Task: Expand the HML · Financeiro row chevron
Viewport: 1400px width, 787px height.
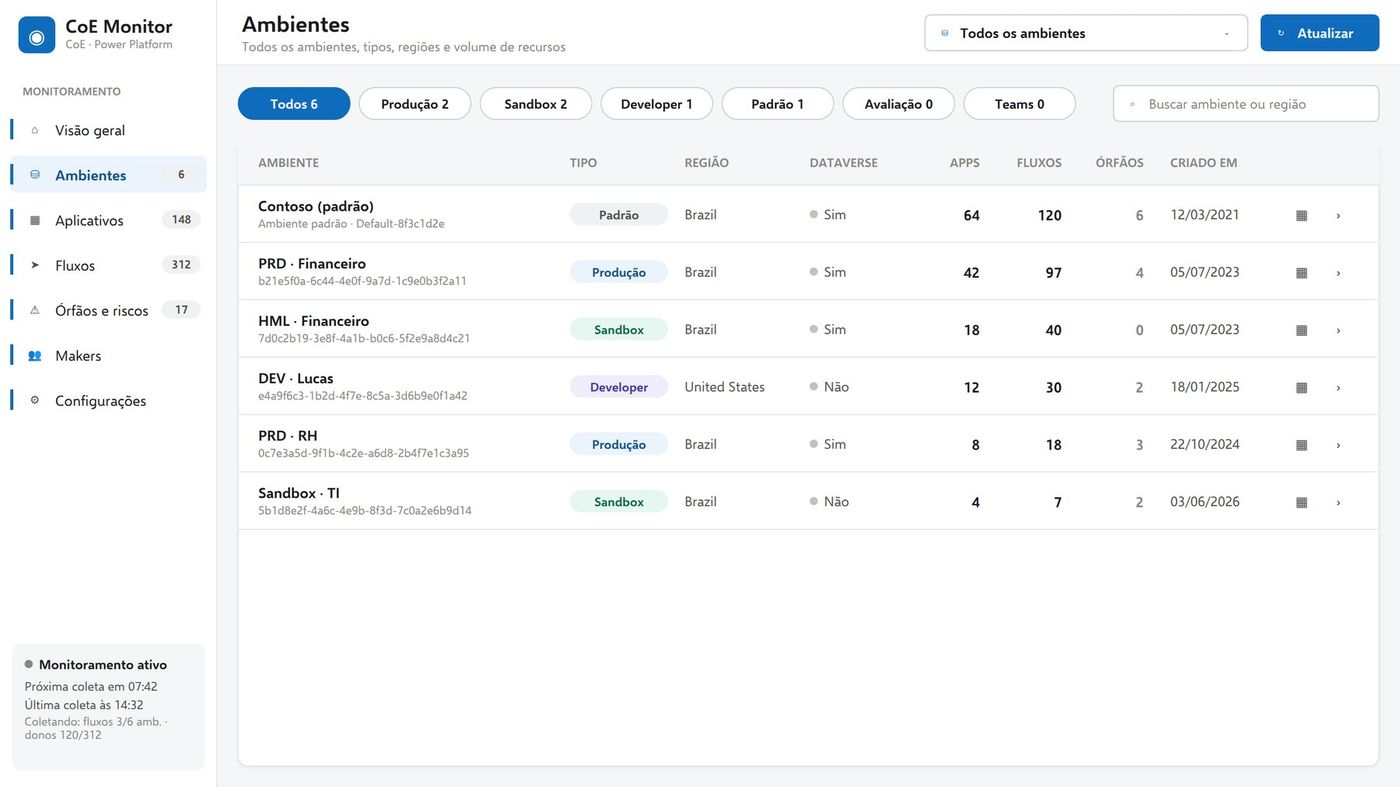Action: point(1338,330)
